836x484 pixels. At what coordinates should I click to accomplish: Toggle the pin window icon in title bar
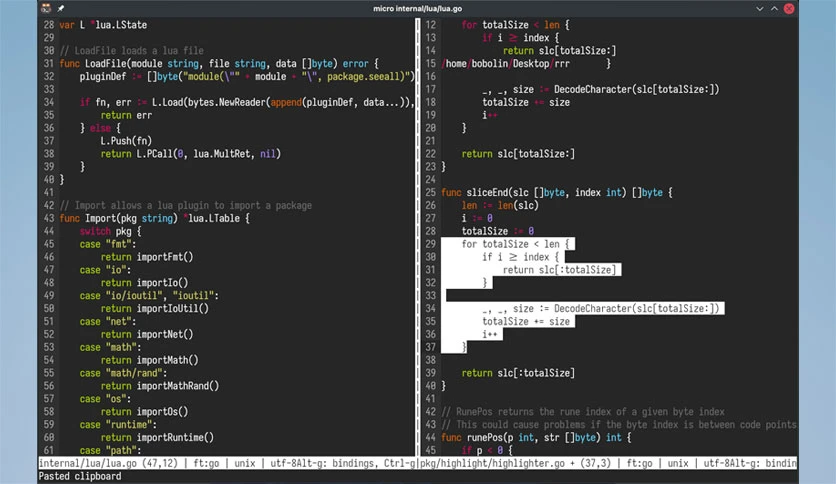pos(61,8)
